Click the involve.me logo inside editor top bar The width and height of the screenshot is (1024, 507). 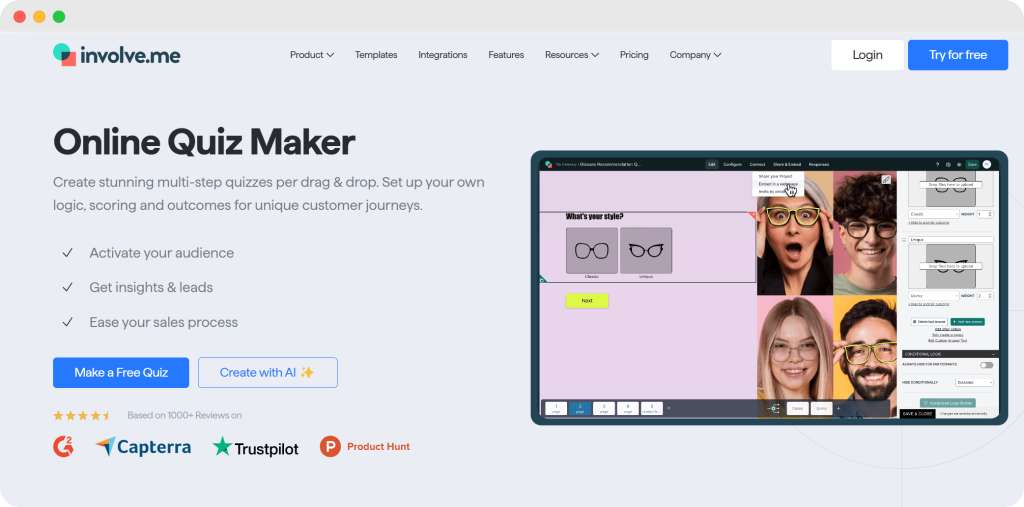549,165
